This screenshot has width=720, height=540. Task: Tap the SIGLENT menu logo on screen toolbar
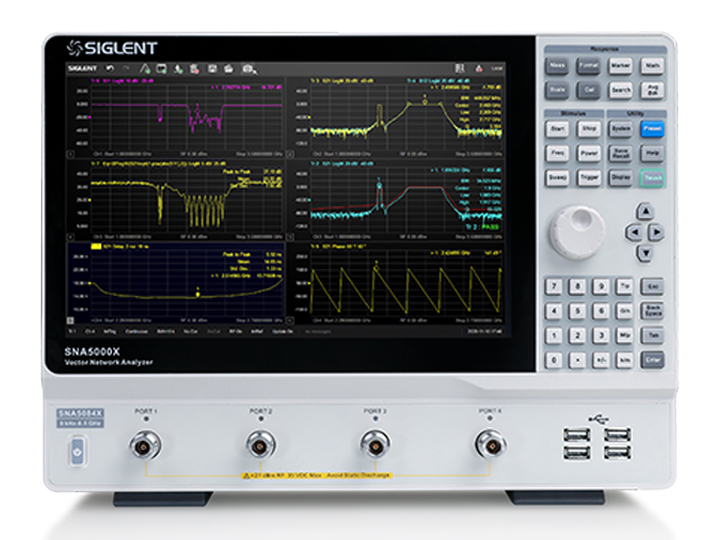tap(83, 68)
